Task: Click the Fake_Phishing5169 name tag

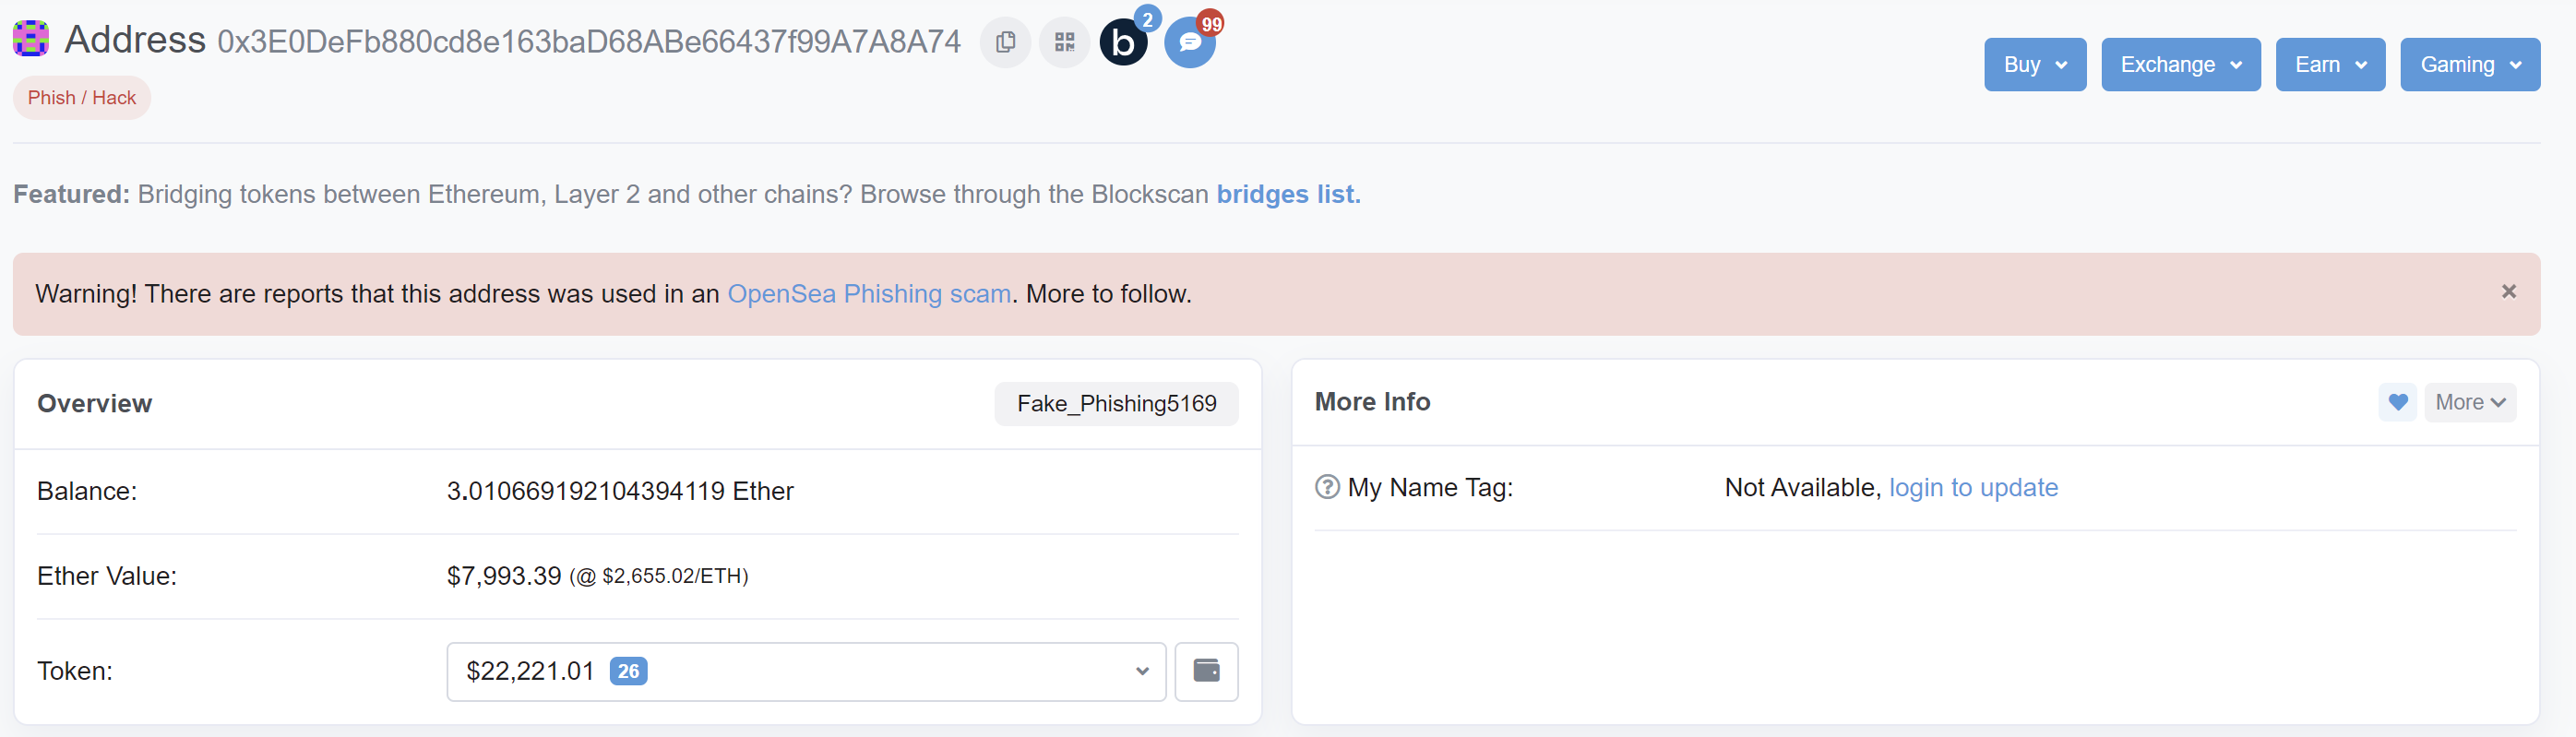Action: [1116, 403]
